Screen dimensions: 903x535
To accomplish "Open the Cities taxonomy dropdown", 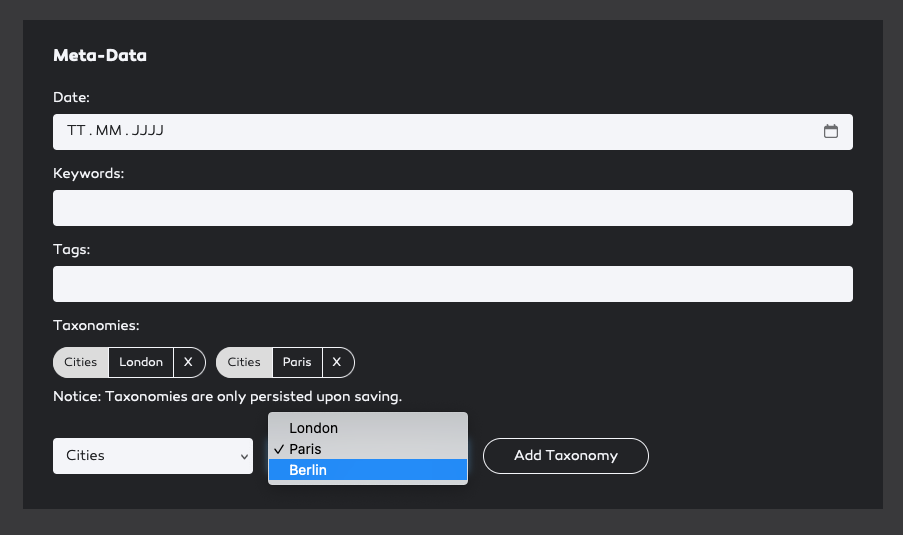I will pyautogui.click(x=153, y=456).
